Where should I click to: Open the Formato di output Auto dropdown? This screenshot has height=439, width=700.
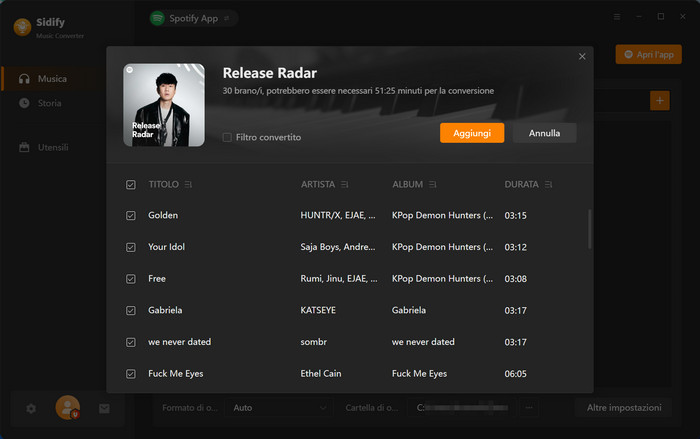279,408
